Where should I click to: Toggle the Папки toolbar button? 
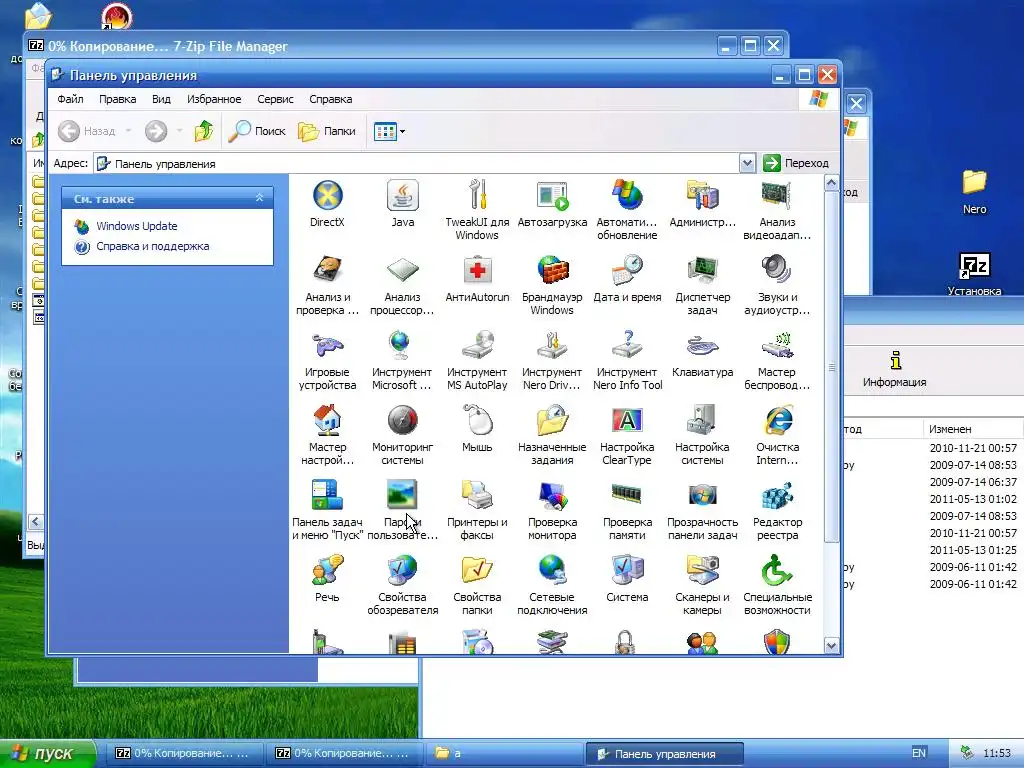pos(327,131)
